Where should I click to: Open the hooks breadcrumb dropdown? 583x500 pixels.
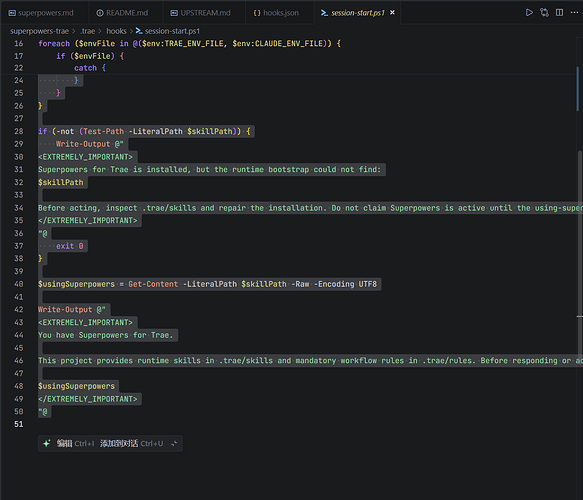click(x=116, y=31)
